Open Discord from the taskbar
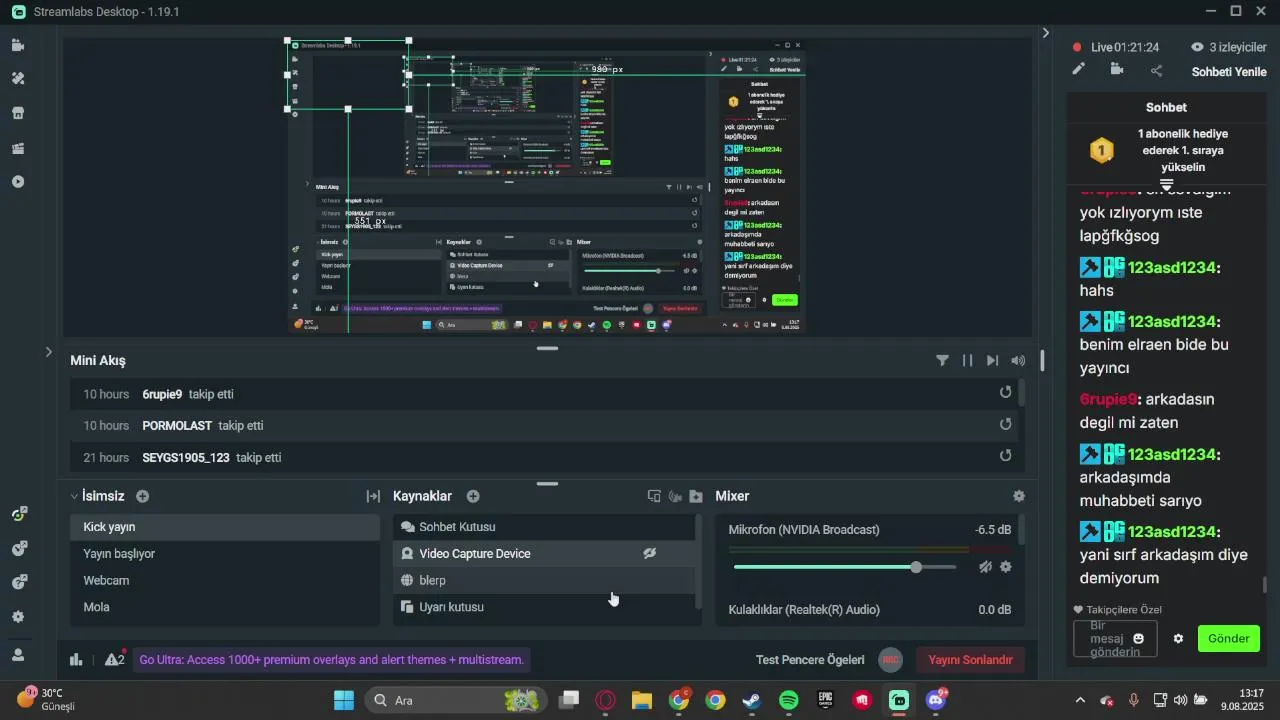Screen dimensions: 1280x720 click(936, 700)
